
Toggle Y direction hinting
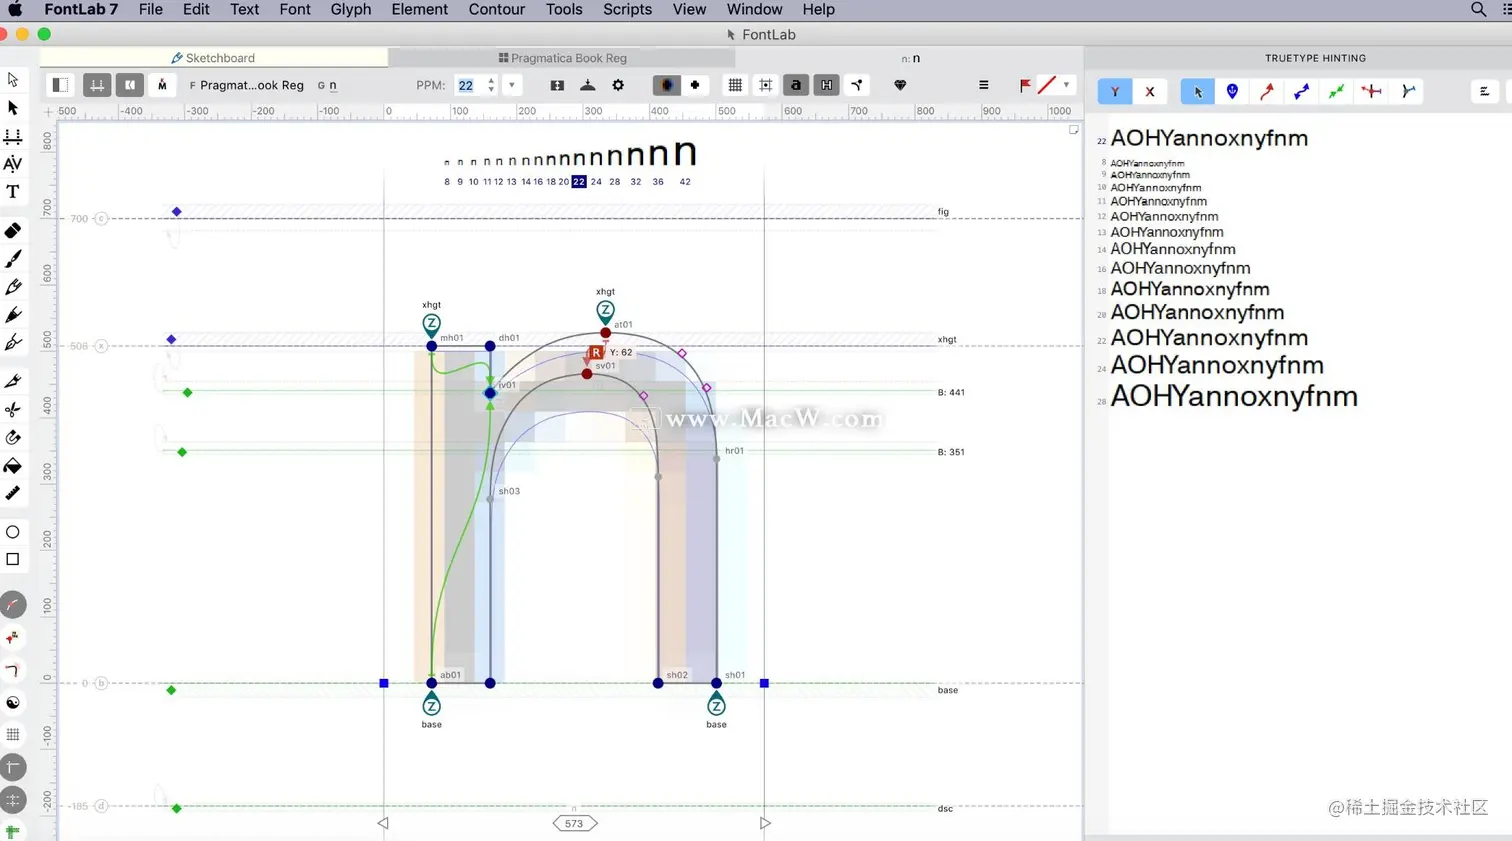click(1115, 91)
